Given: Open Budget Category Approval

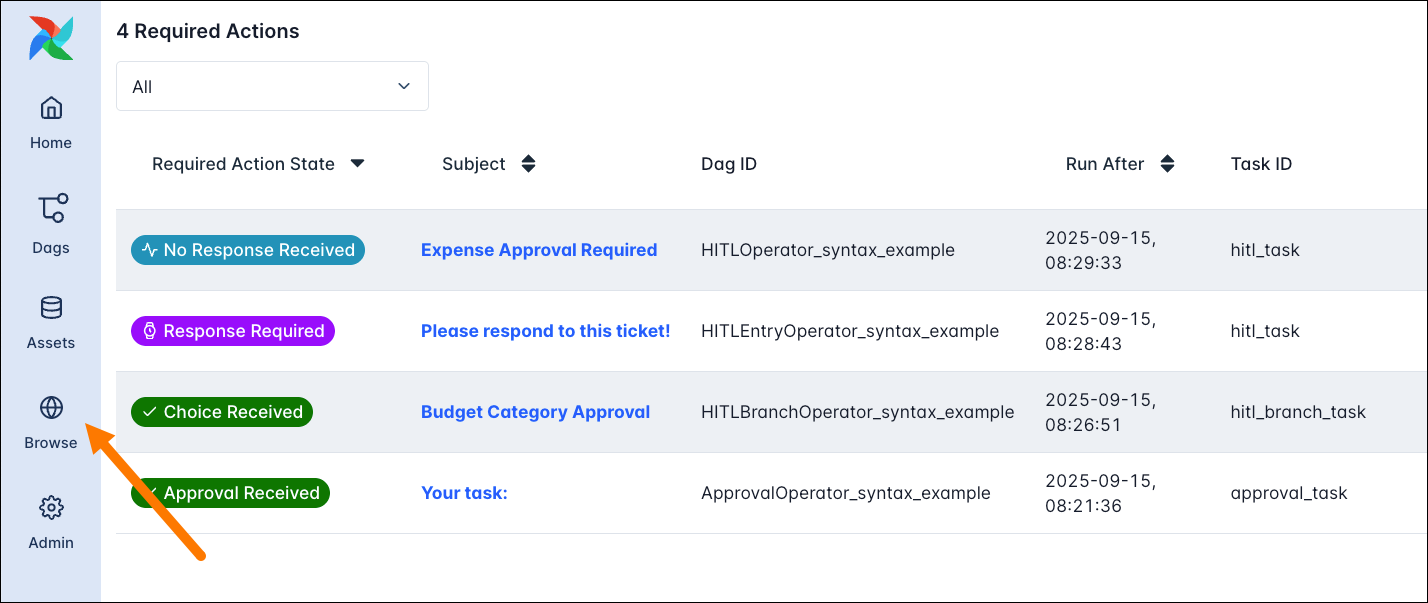Looking at the screenshot, I should click(x=535, y=411).
